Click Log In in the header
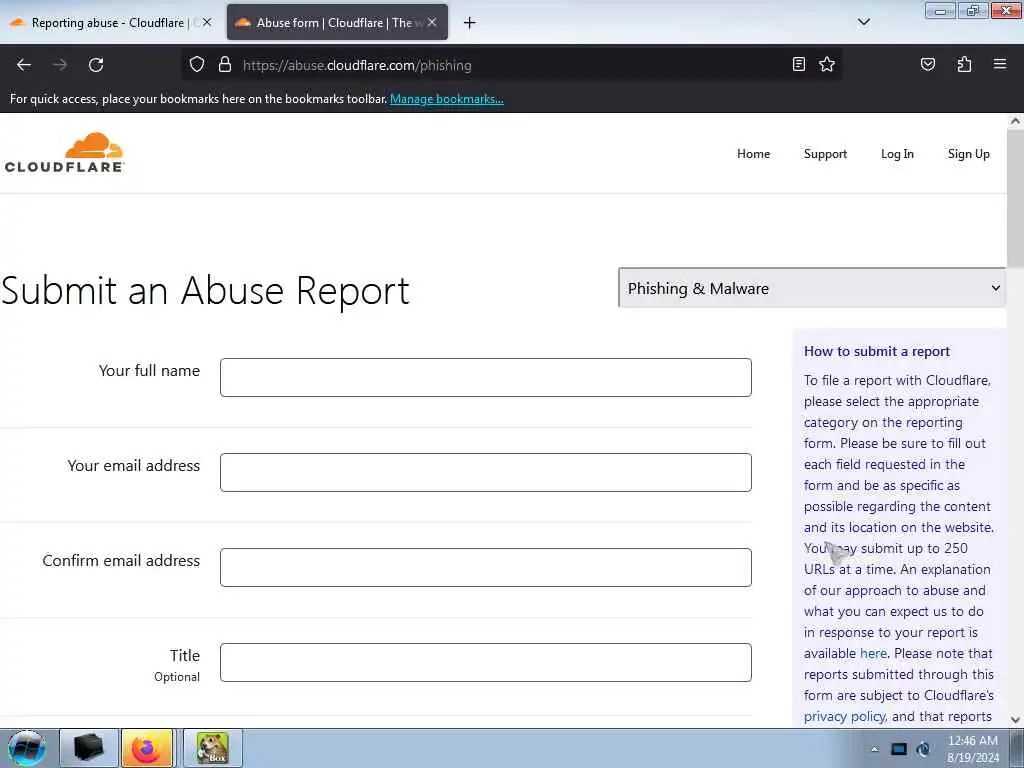The image size is (1024, 768). click(x=897, y=154)
